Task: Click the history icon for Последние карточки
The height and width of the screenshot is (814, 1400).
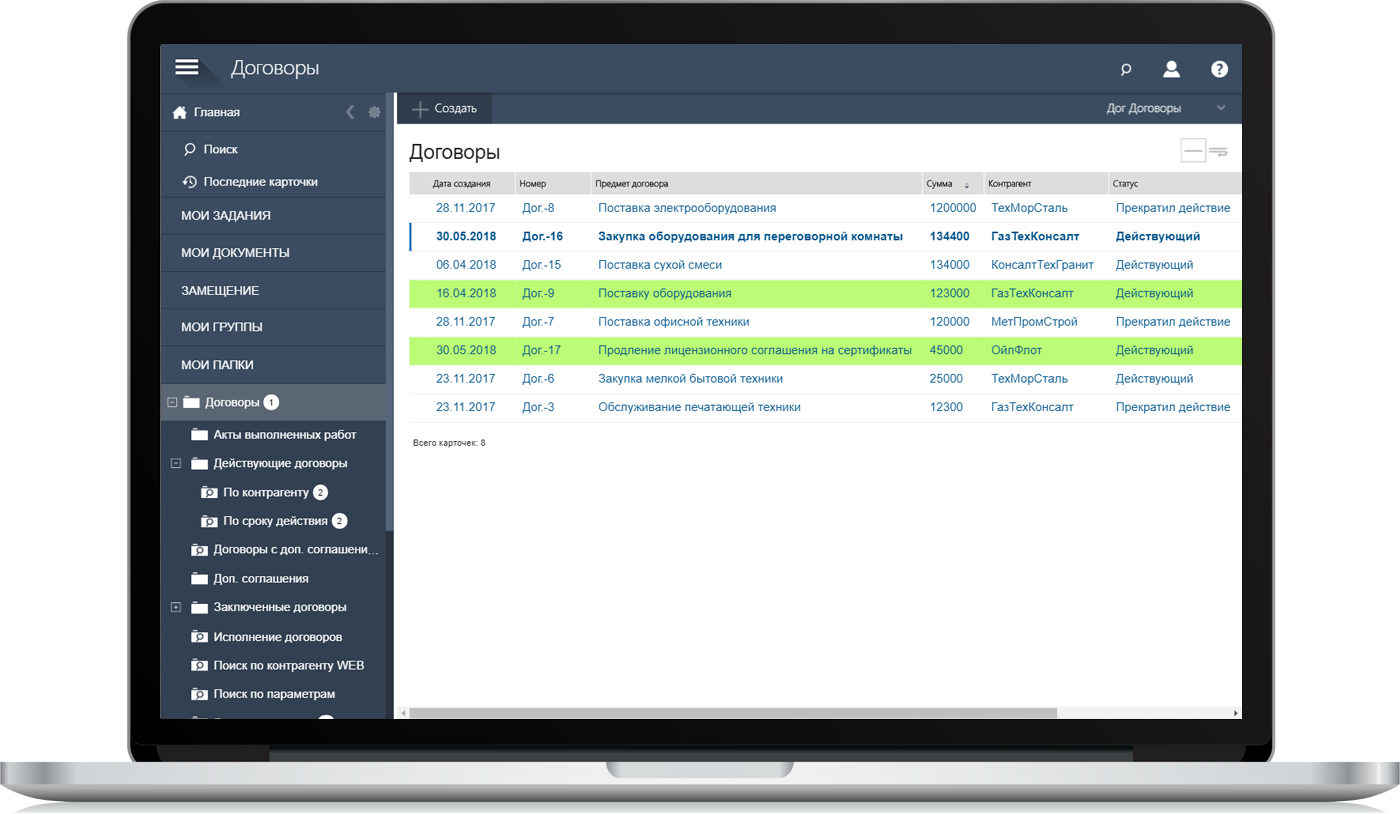Action: pos(190,182)
